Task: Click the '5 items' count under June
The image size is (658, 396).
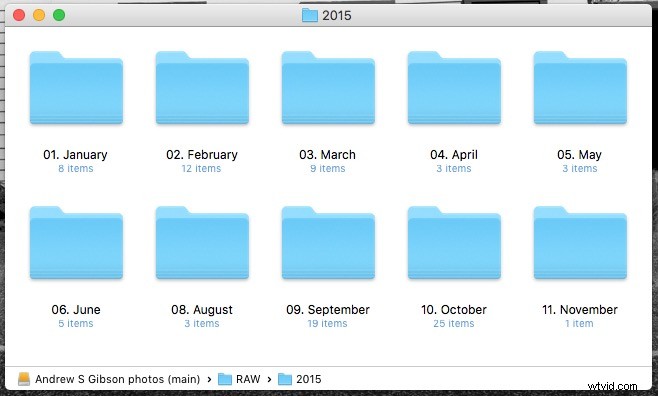Action: pos(76,323)
